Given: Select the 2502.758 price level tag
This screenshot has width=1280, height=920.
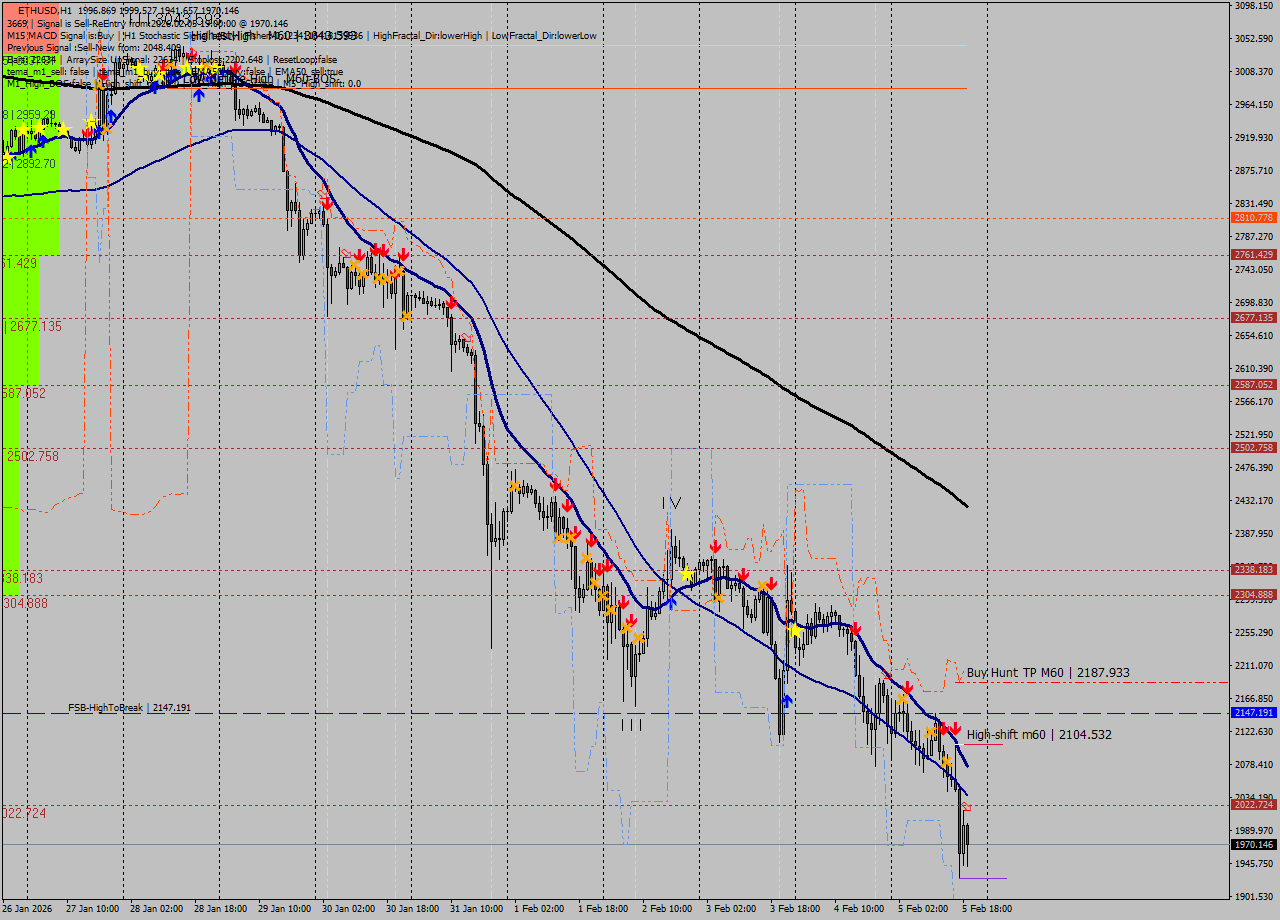Looking at the screenshot, I should click(1253, 448).
